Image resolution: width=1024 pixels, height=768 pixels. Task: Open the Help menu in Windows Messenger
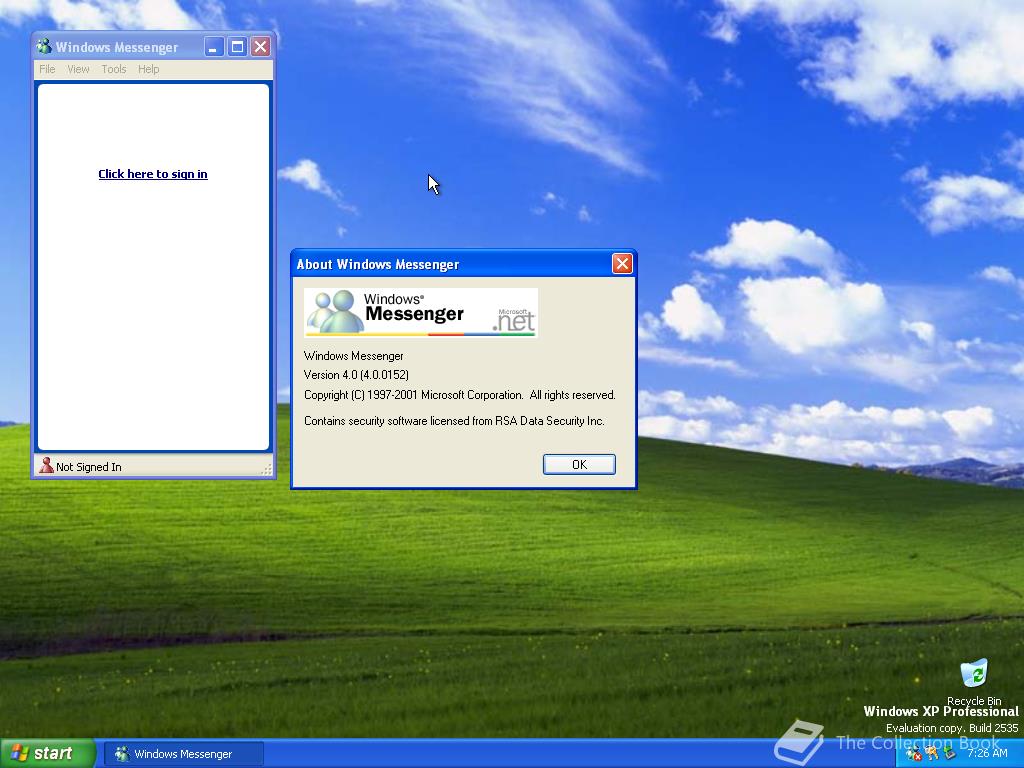(x=148, y=69)
